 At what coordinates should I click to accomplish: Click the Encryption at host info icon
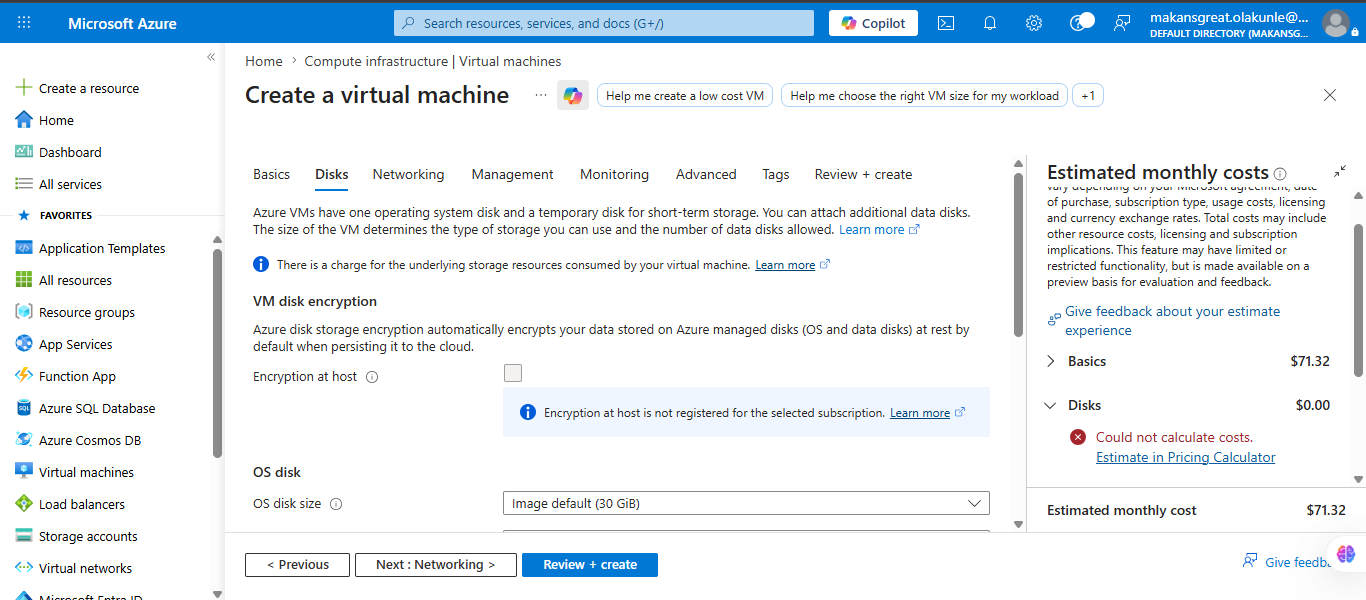coord(372,377)
